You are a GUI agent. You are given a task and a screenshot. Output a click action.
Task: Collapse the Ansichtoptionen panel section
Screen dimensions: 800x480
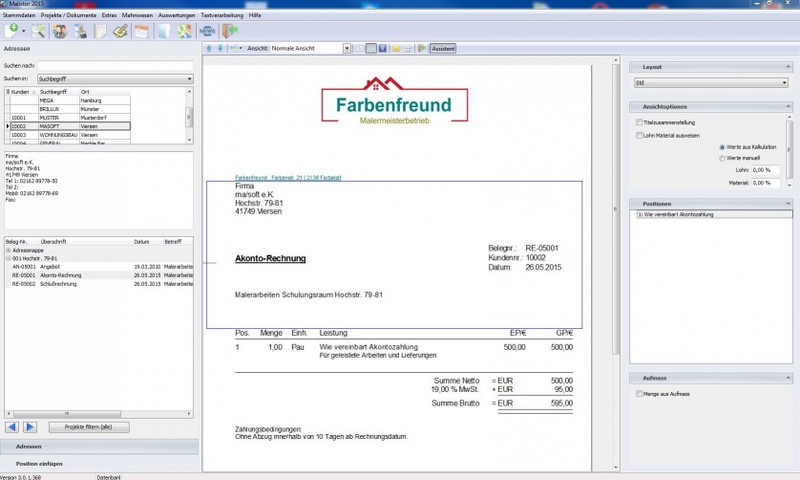tap(788, 107)
